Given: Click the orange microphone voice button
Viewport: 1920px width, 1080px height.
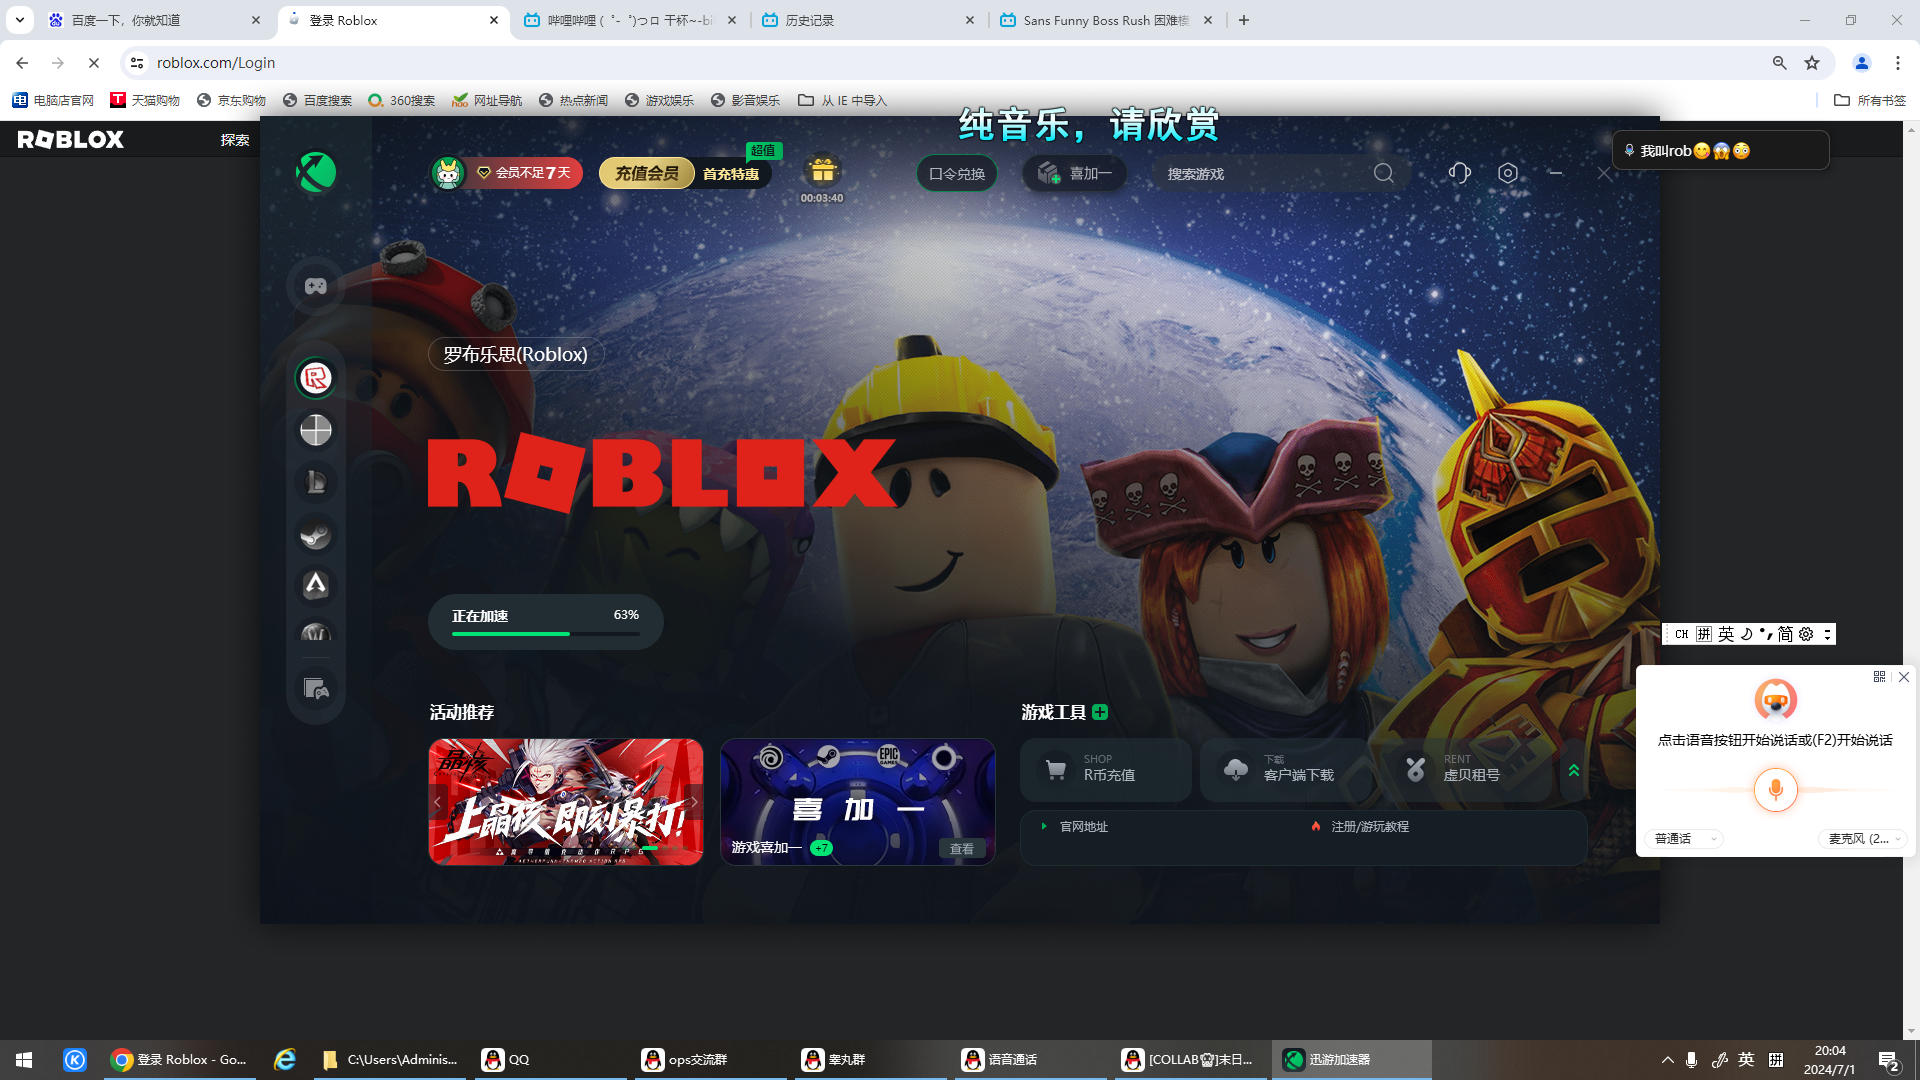Looking at the screenshot, I should 1776,790.
